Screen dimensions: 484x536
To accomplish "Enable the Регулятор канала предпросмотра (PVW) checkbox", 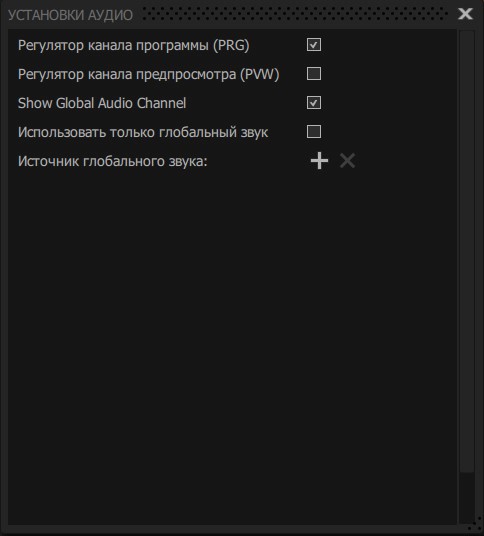I will [x=314, y=74].
